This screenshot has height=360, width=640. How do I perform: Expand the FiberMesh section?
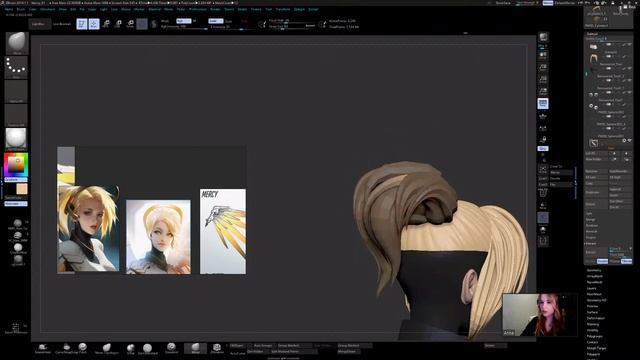(x=594, y=294)
